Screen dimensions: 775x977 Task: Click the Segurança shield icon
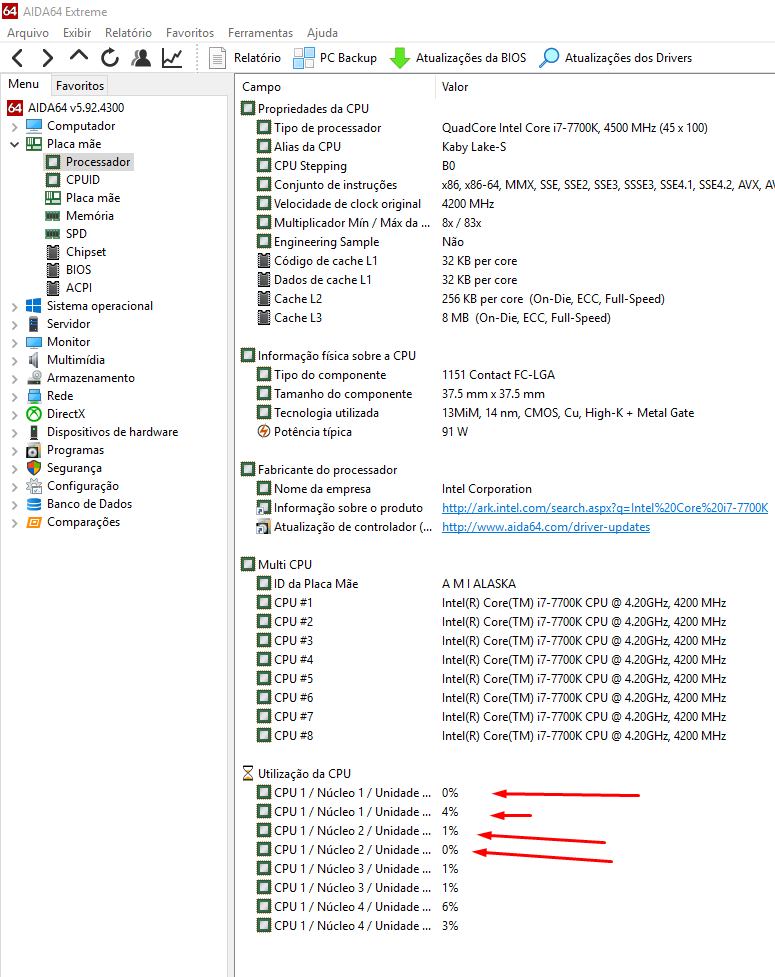click(x=34, y=468)
